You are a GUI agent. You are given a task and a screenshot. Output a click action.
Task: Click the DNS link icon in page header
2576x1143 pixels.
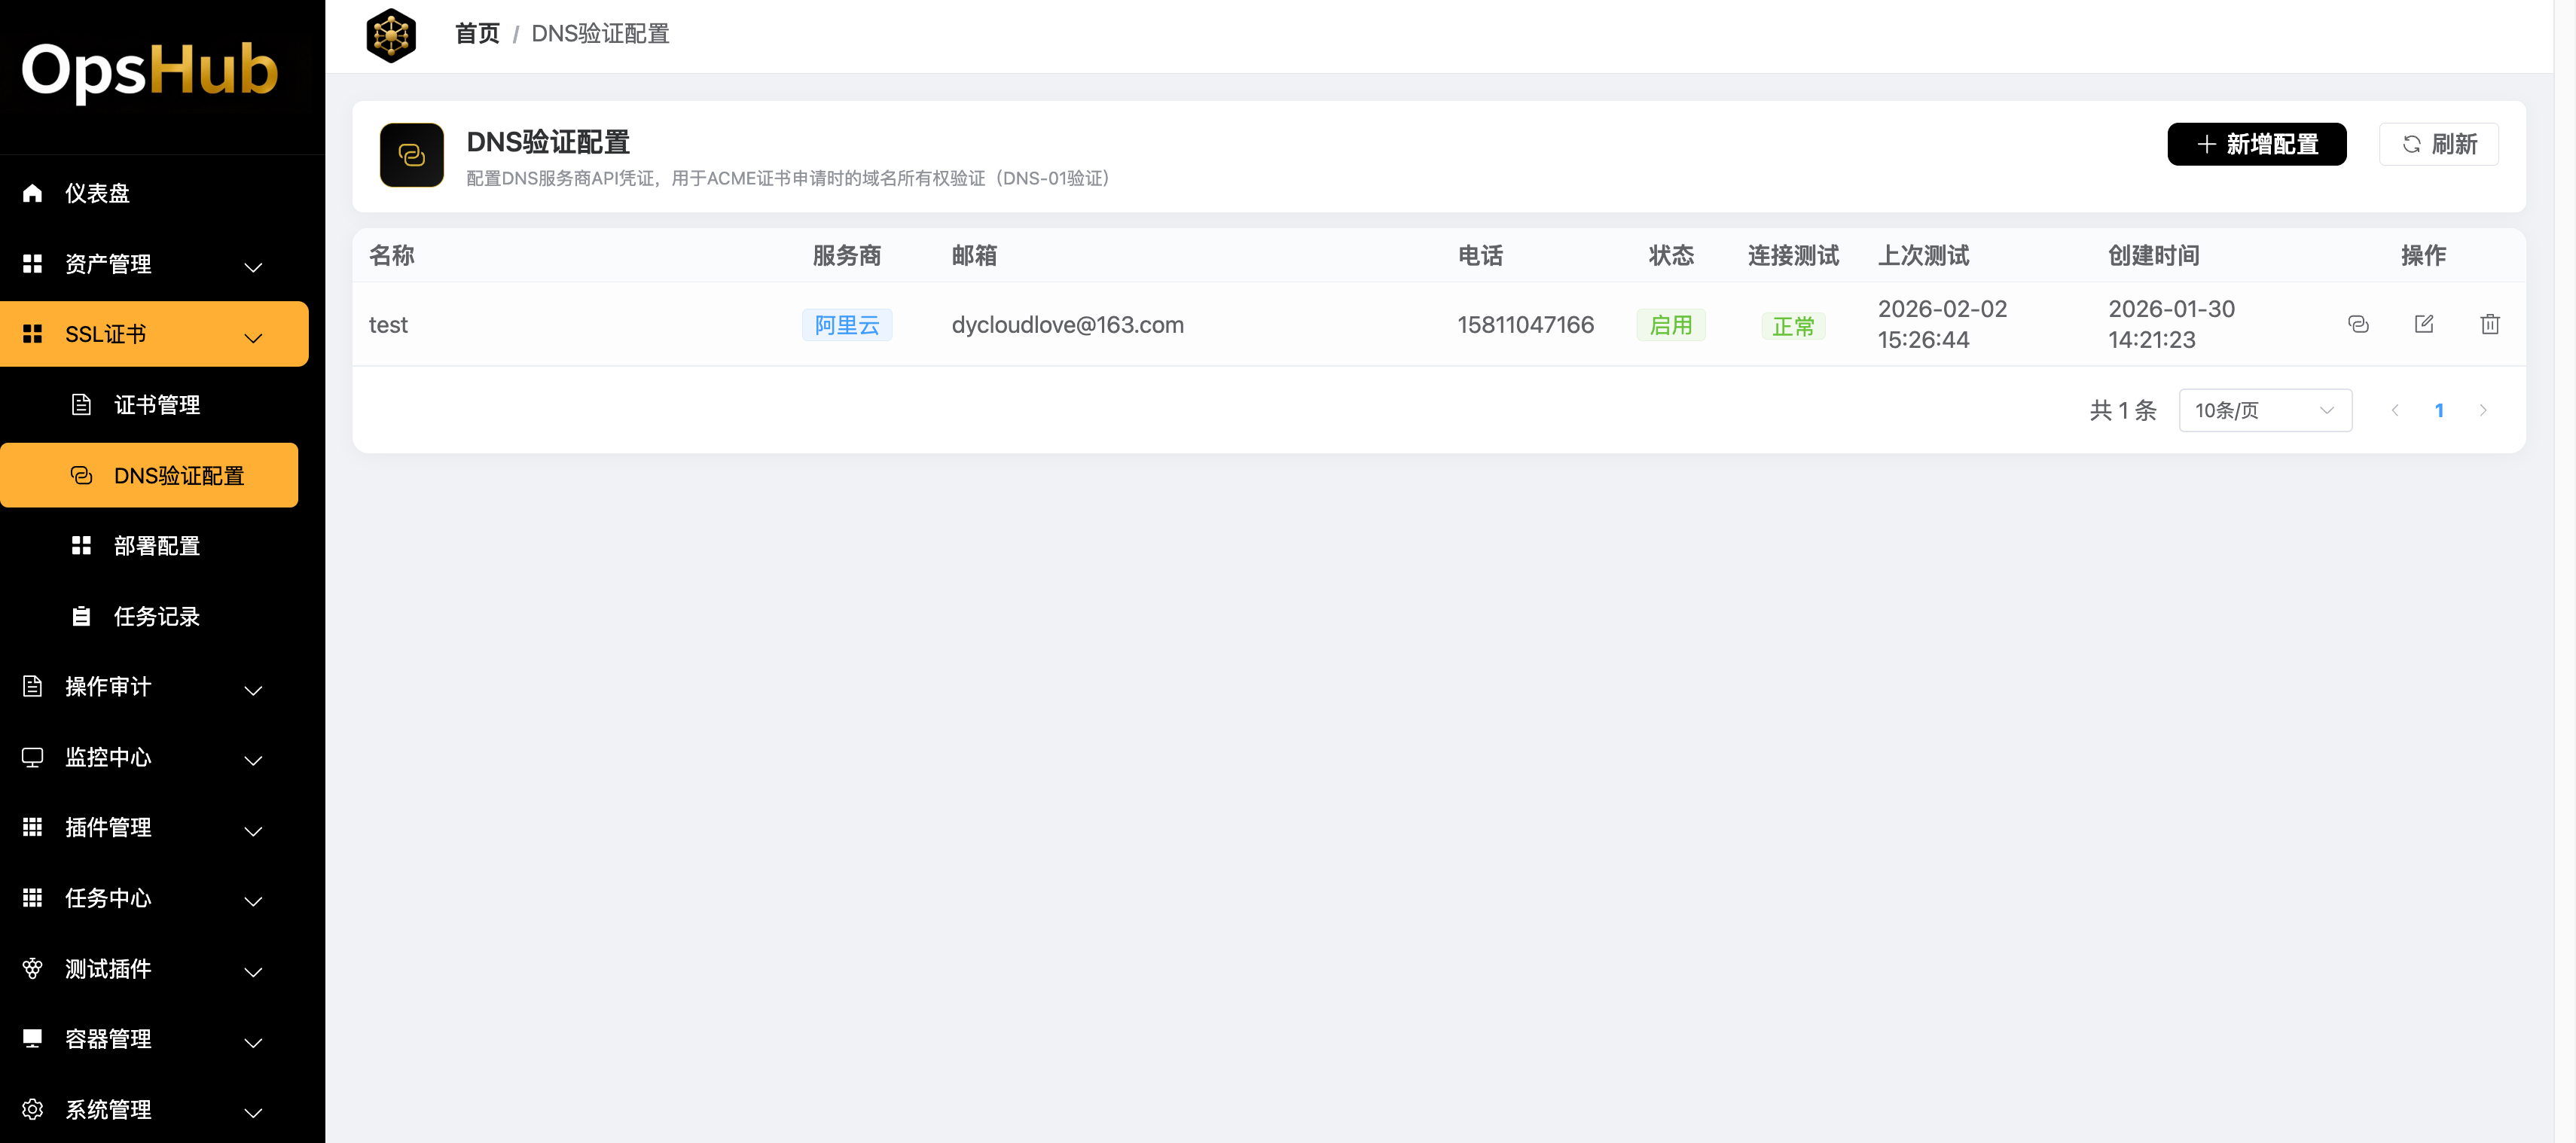point(411,155)
